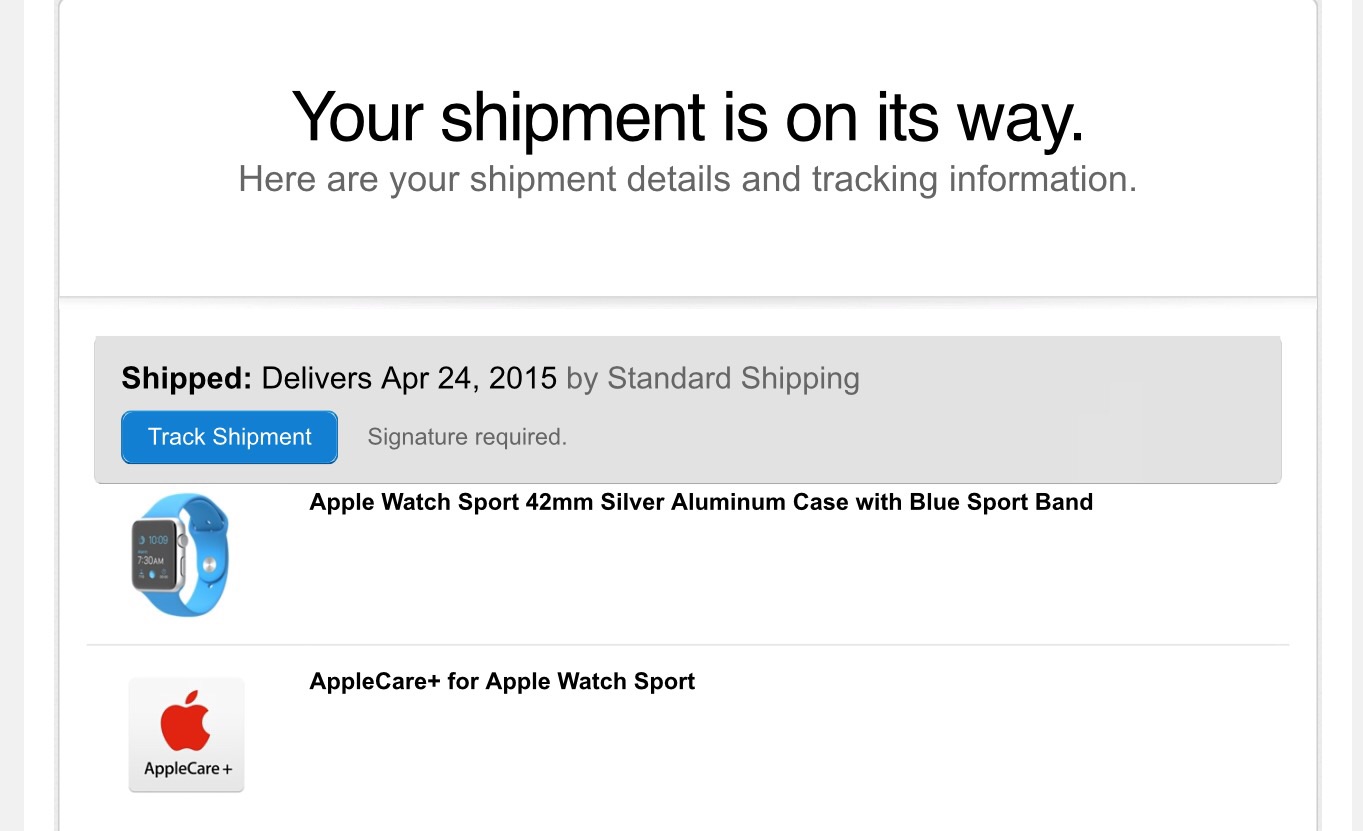The height and width of the screenshot is (831, 1363).
Task: Click the divider line between the two items
Action: click(688, 645)
